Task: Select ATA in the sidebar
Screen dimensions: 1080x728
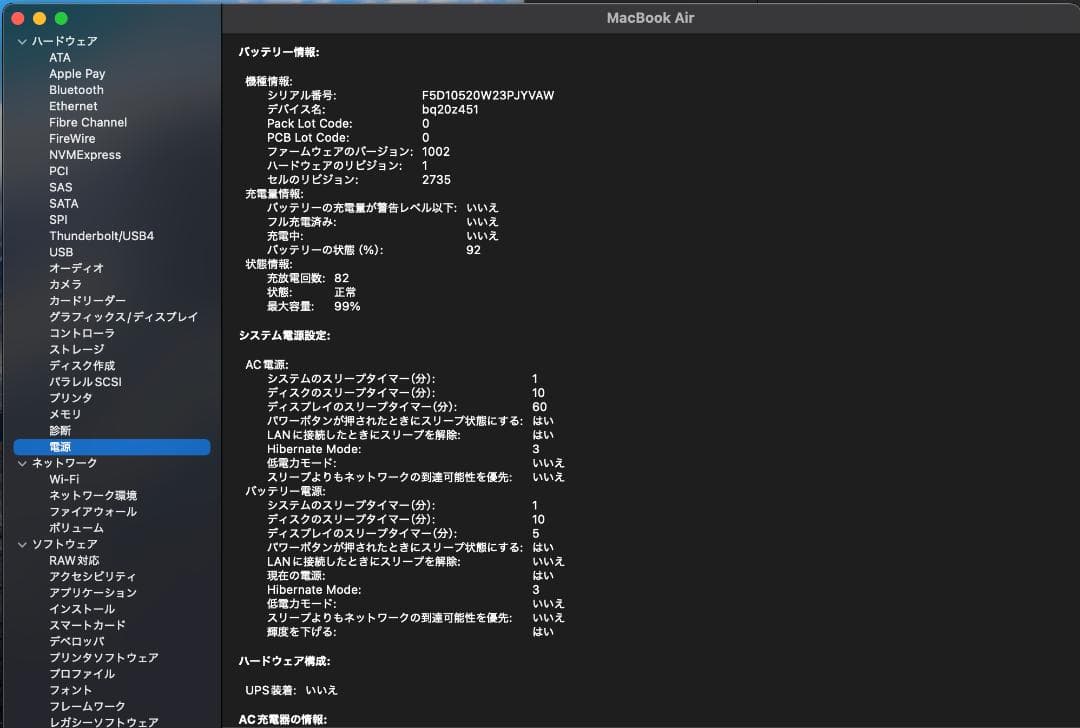Action: tap(60, 58)
